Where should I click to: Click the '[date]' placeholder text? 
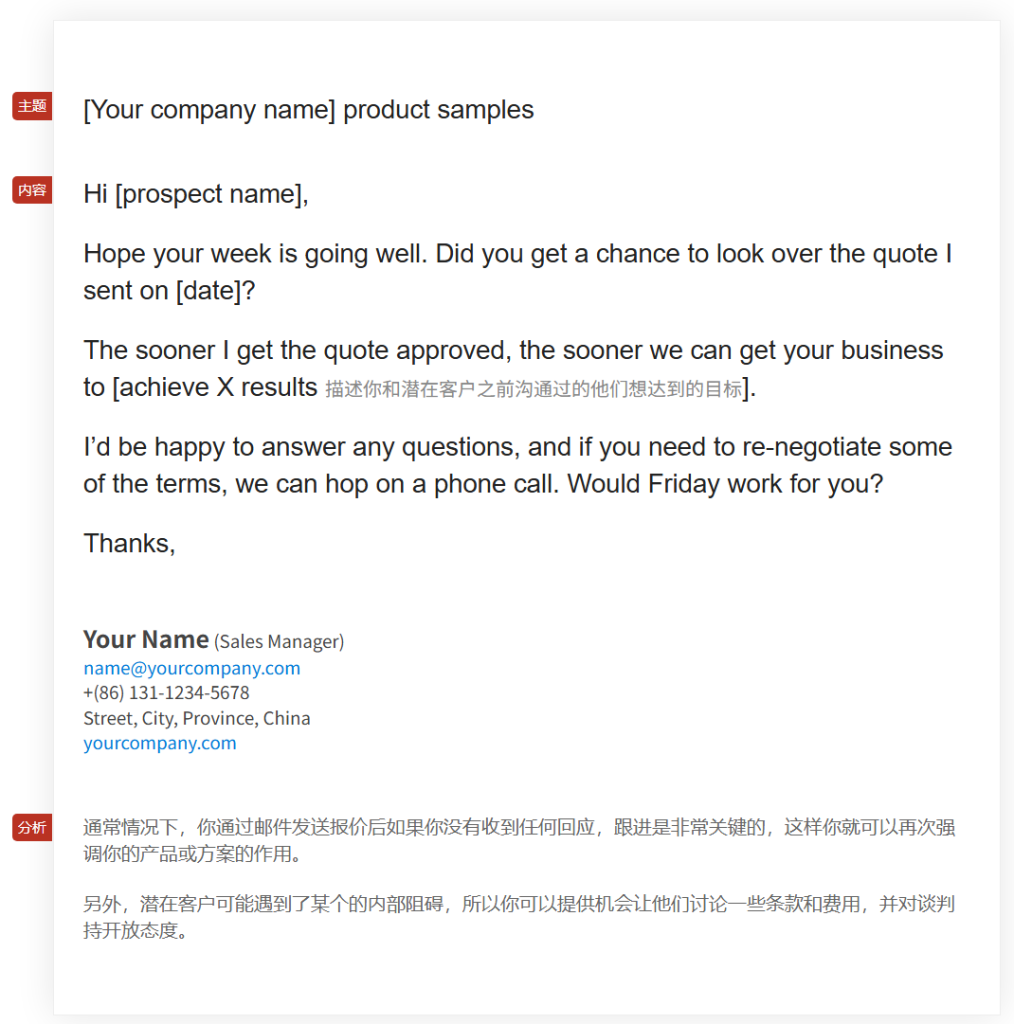pyautogui.click(x=208, y=291)
